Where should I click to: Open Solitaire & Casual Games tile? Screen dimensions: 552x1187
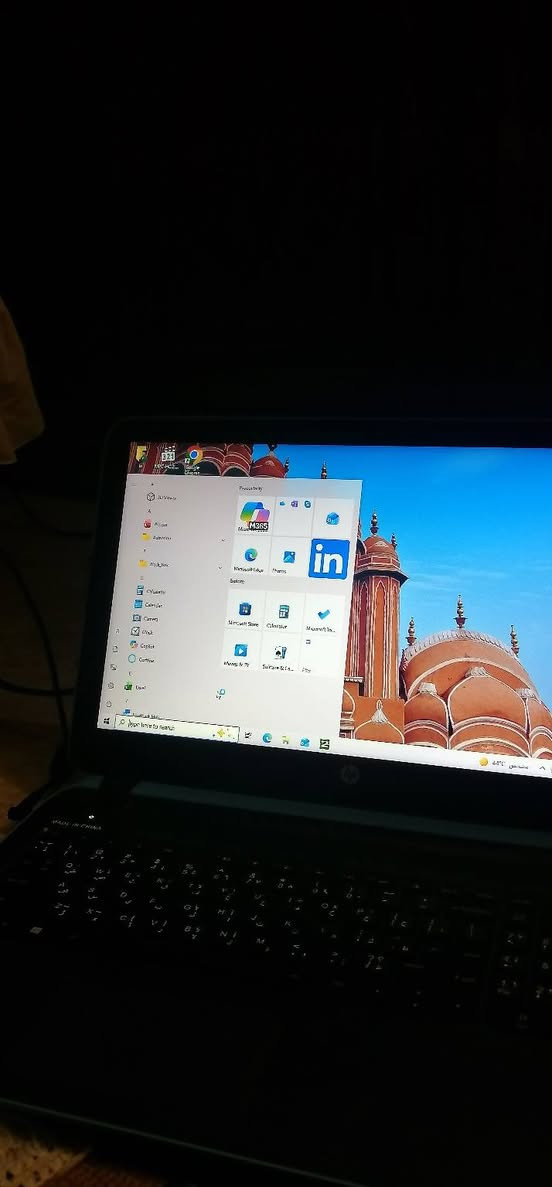(279, 653)
